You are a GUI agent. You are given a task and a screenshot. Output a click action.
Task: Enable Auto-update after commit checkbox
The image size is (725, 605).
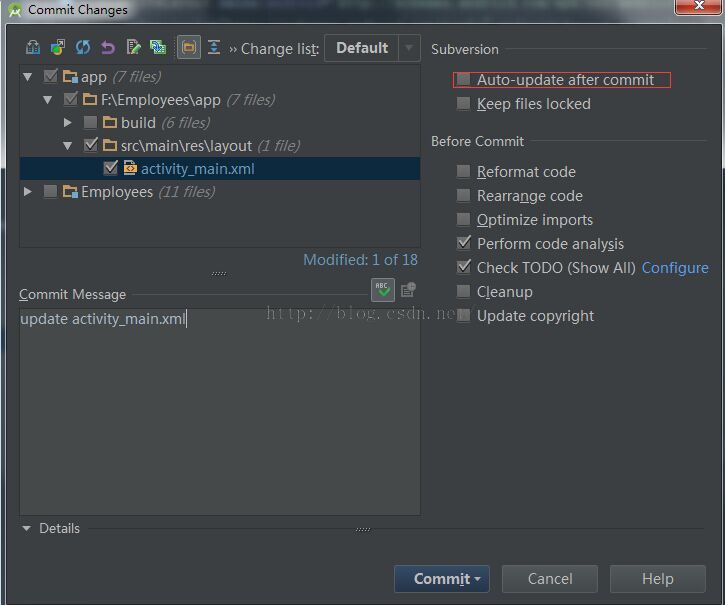click(463, 80)
